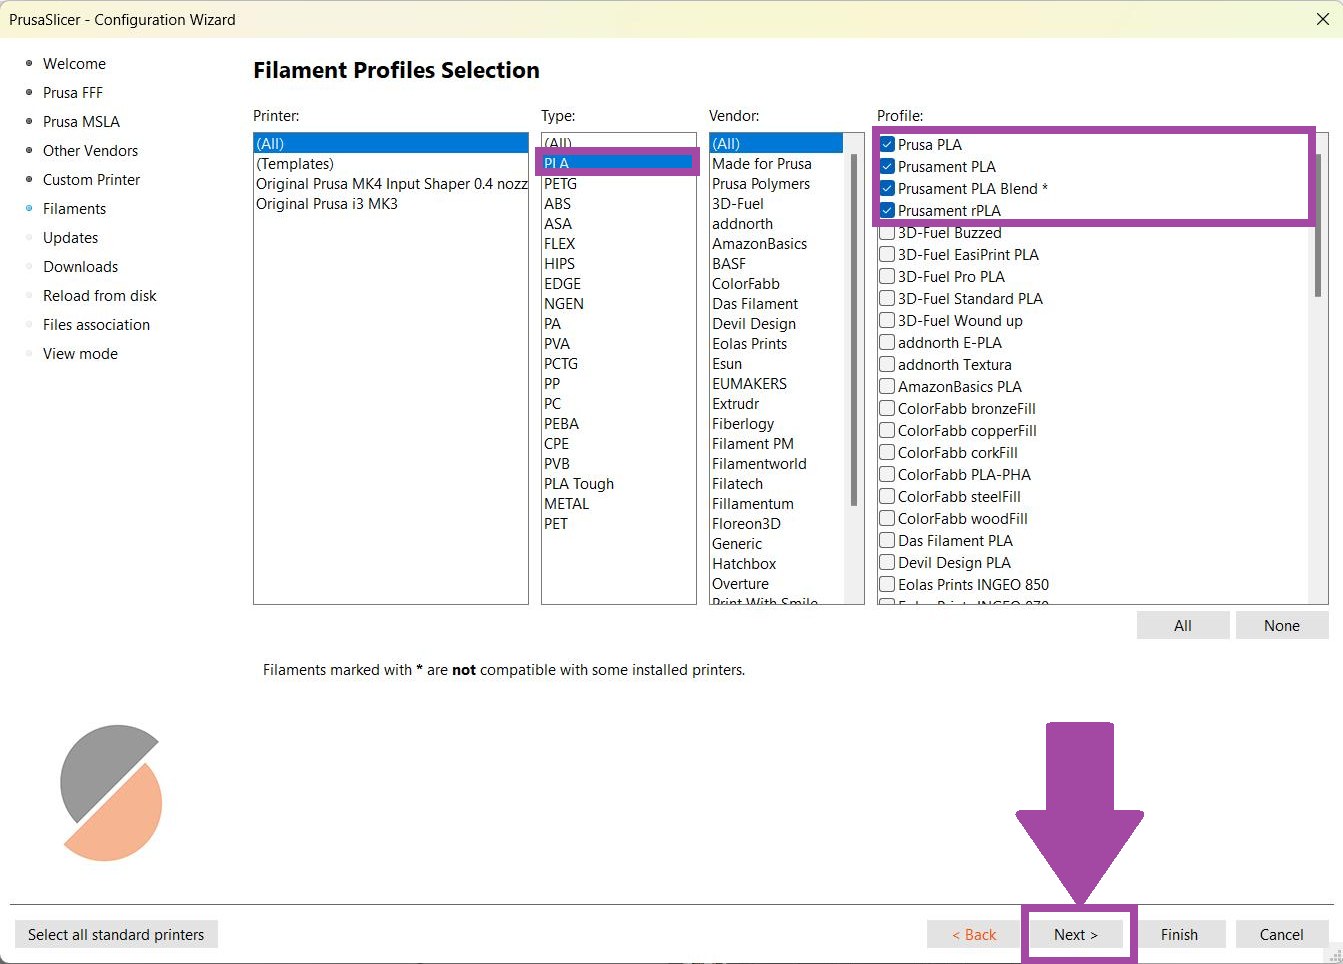Open the Prusa FFF wizard page
This screenshot has height=964, width=1343.
click(x=73, y=93)
